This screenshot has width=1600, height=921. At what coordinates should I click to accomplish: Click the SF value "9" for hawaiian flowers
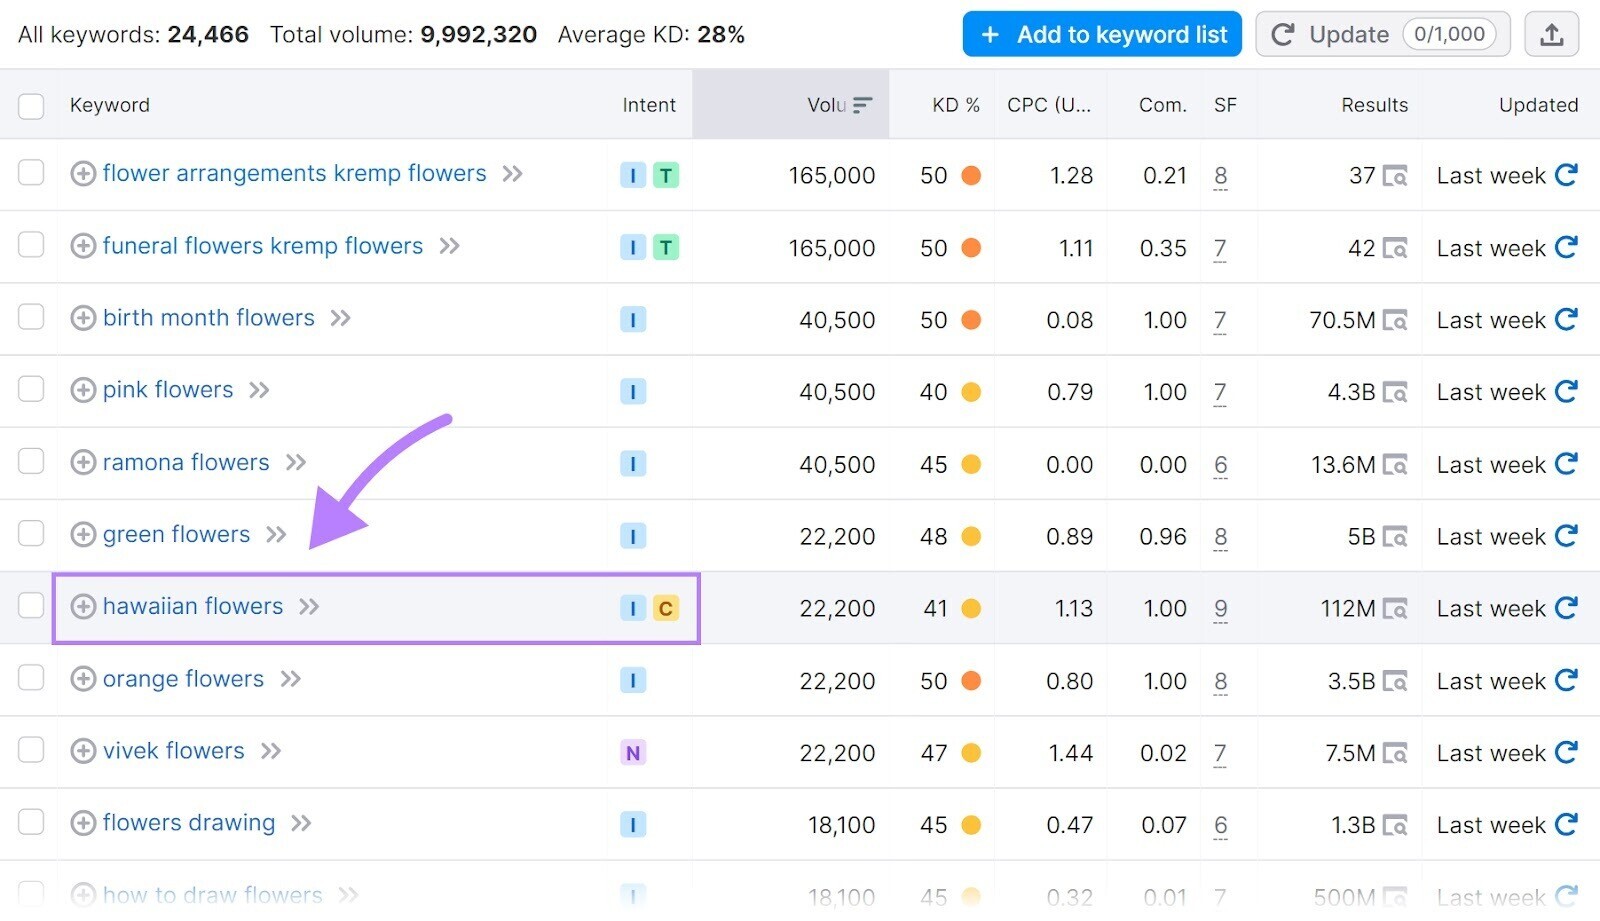1220,607
